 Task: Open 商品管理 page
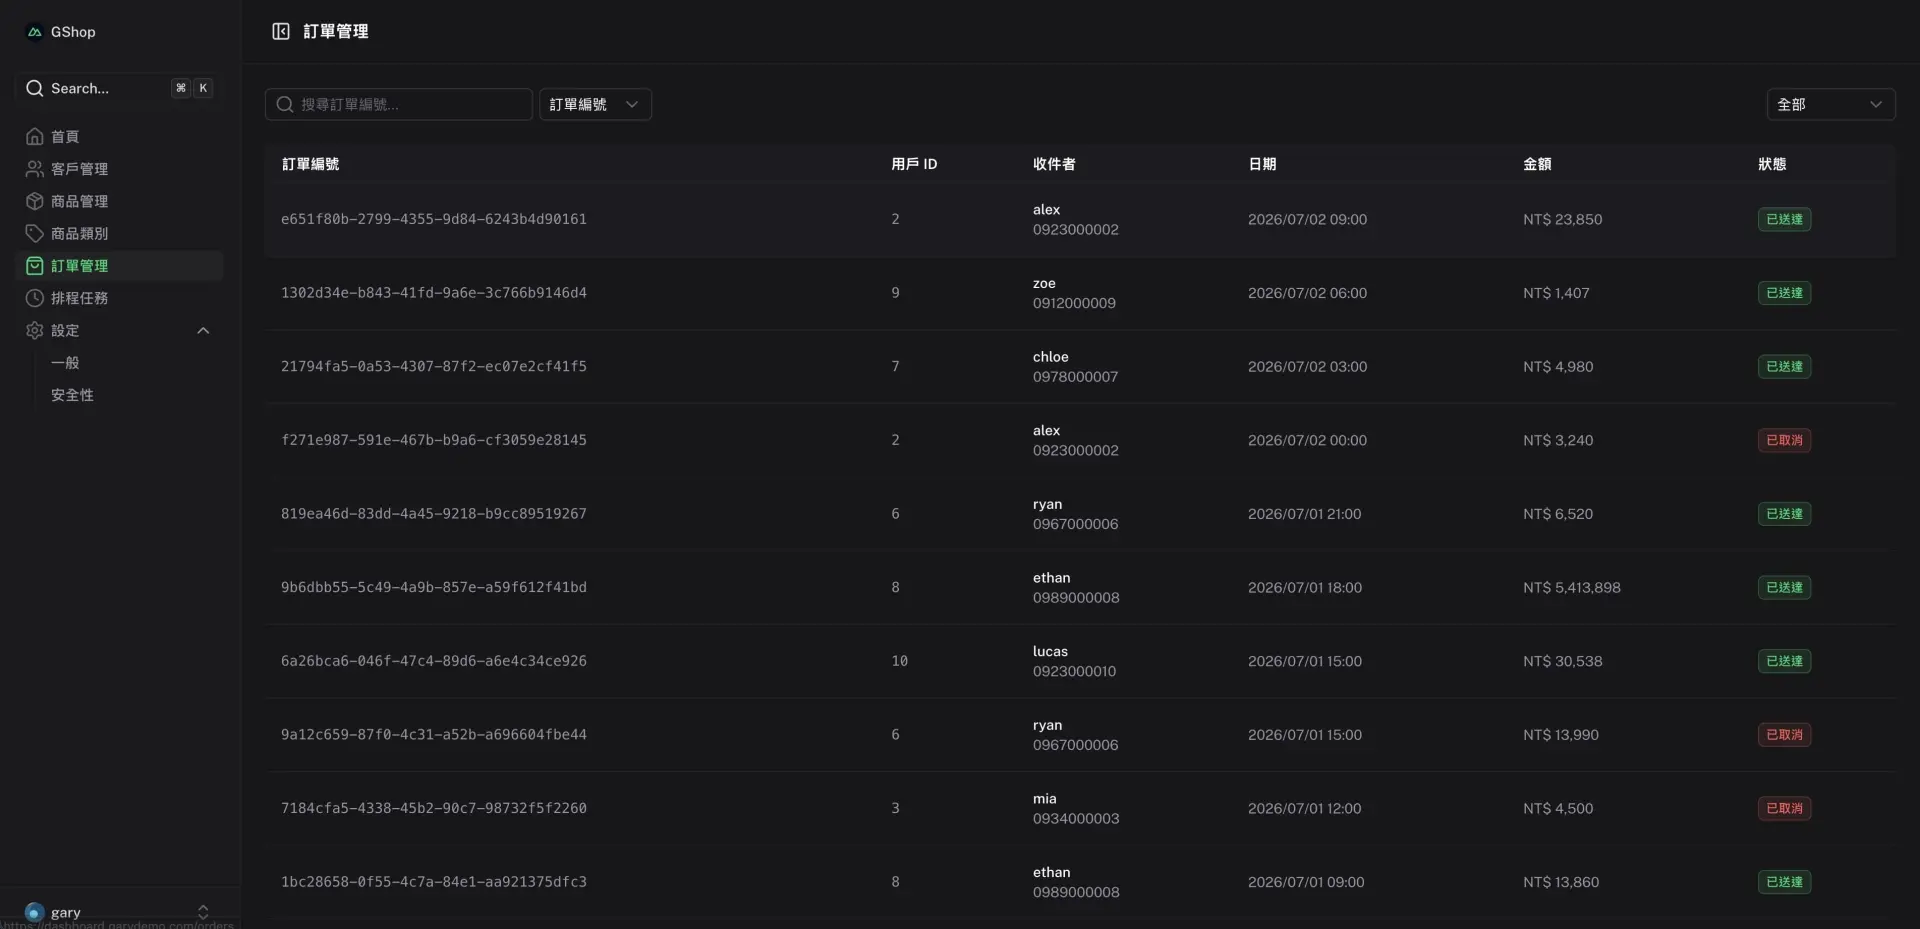[x=119, y=201]
